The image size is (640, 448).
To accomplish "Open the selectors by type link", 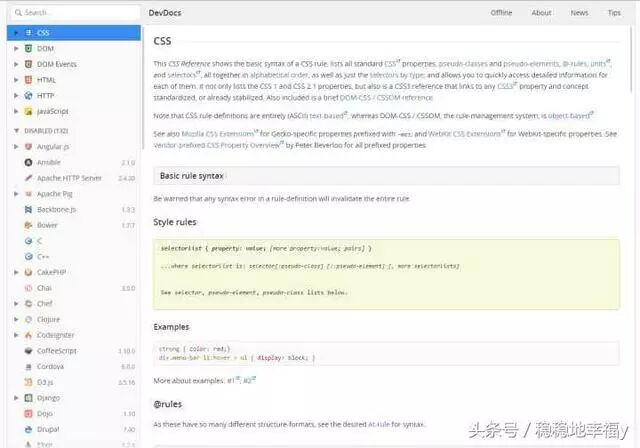I will (x=397, y=75).
